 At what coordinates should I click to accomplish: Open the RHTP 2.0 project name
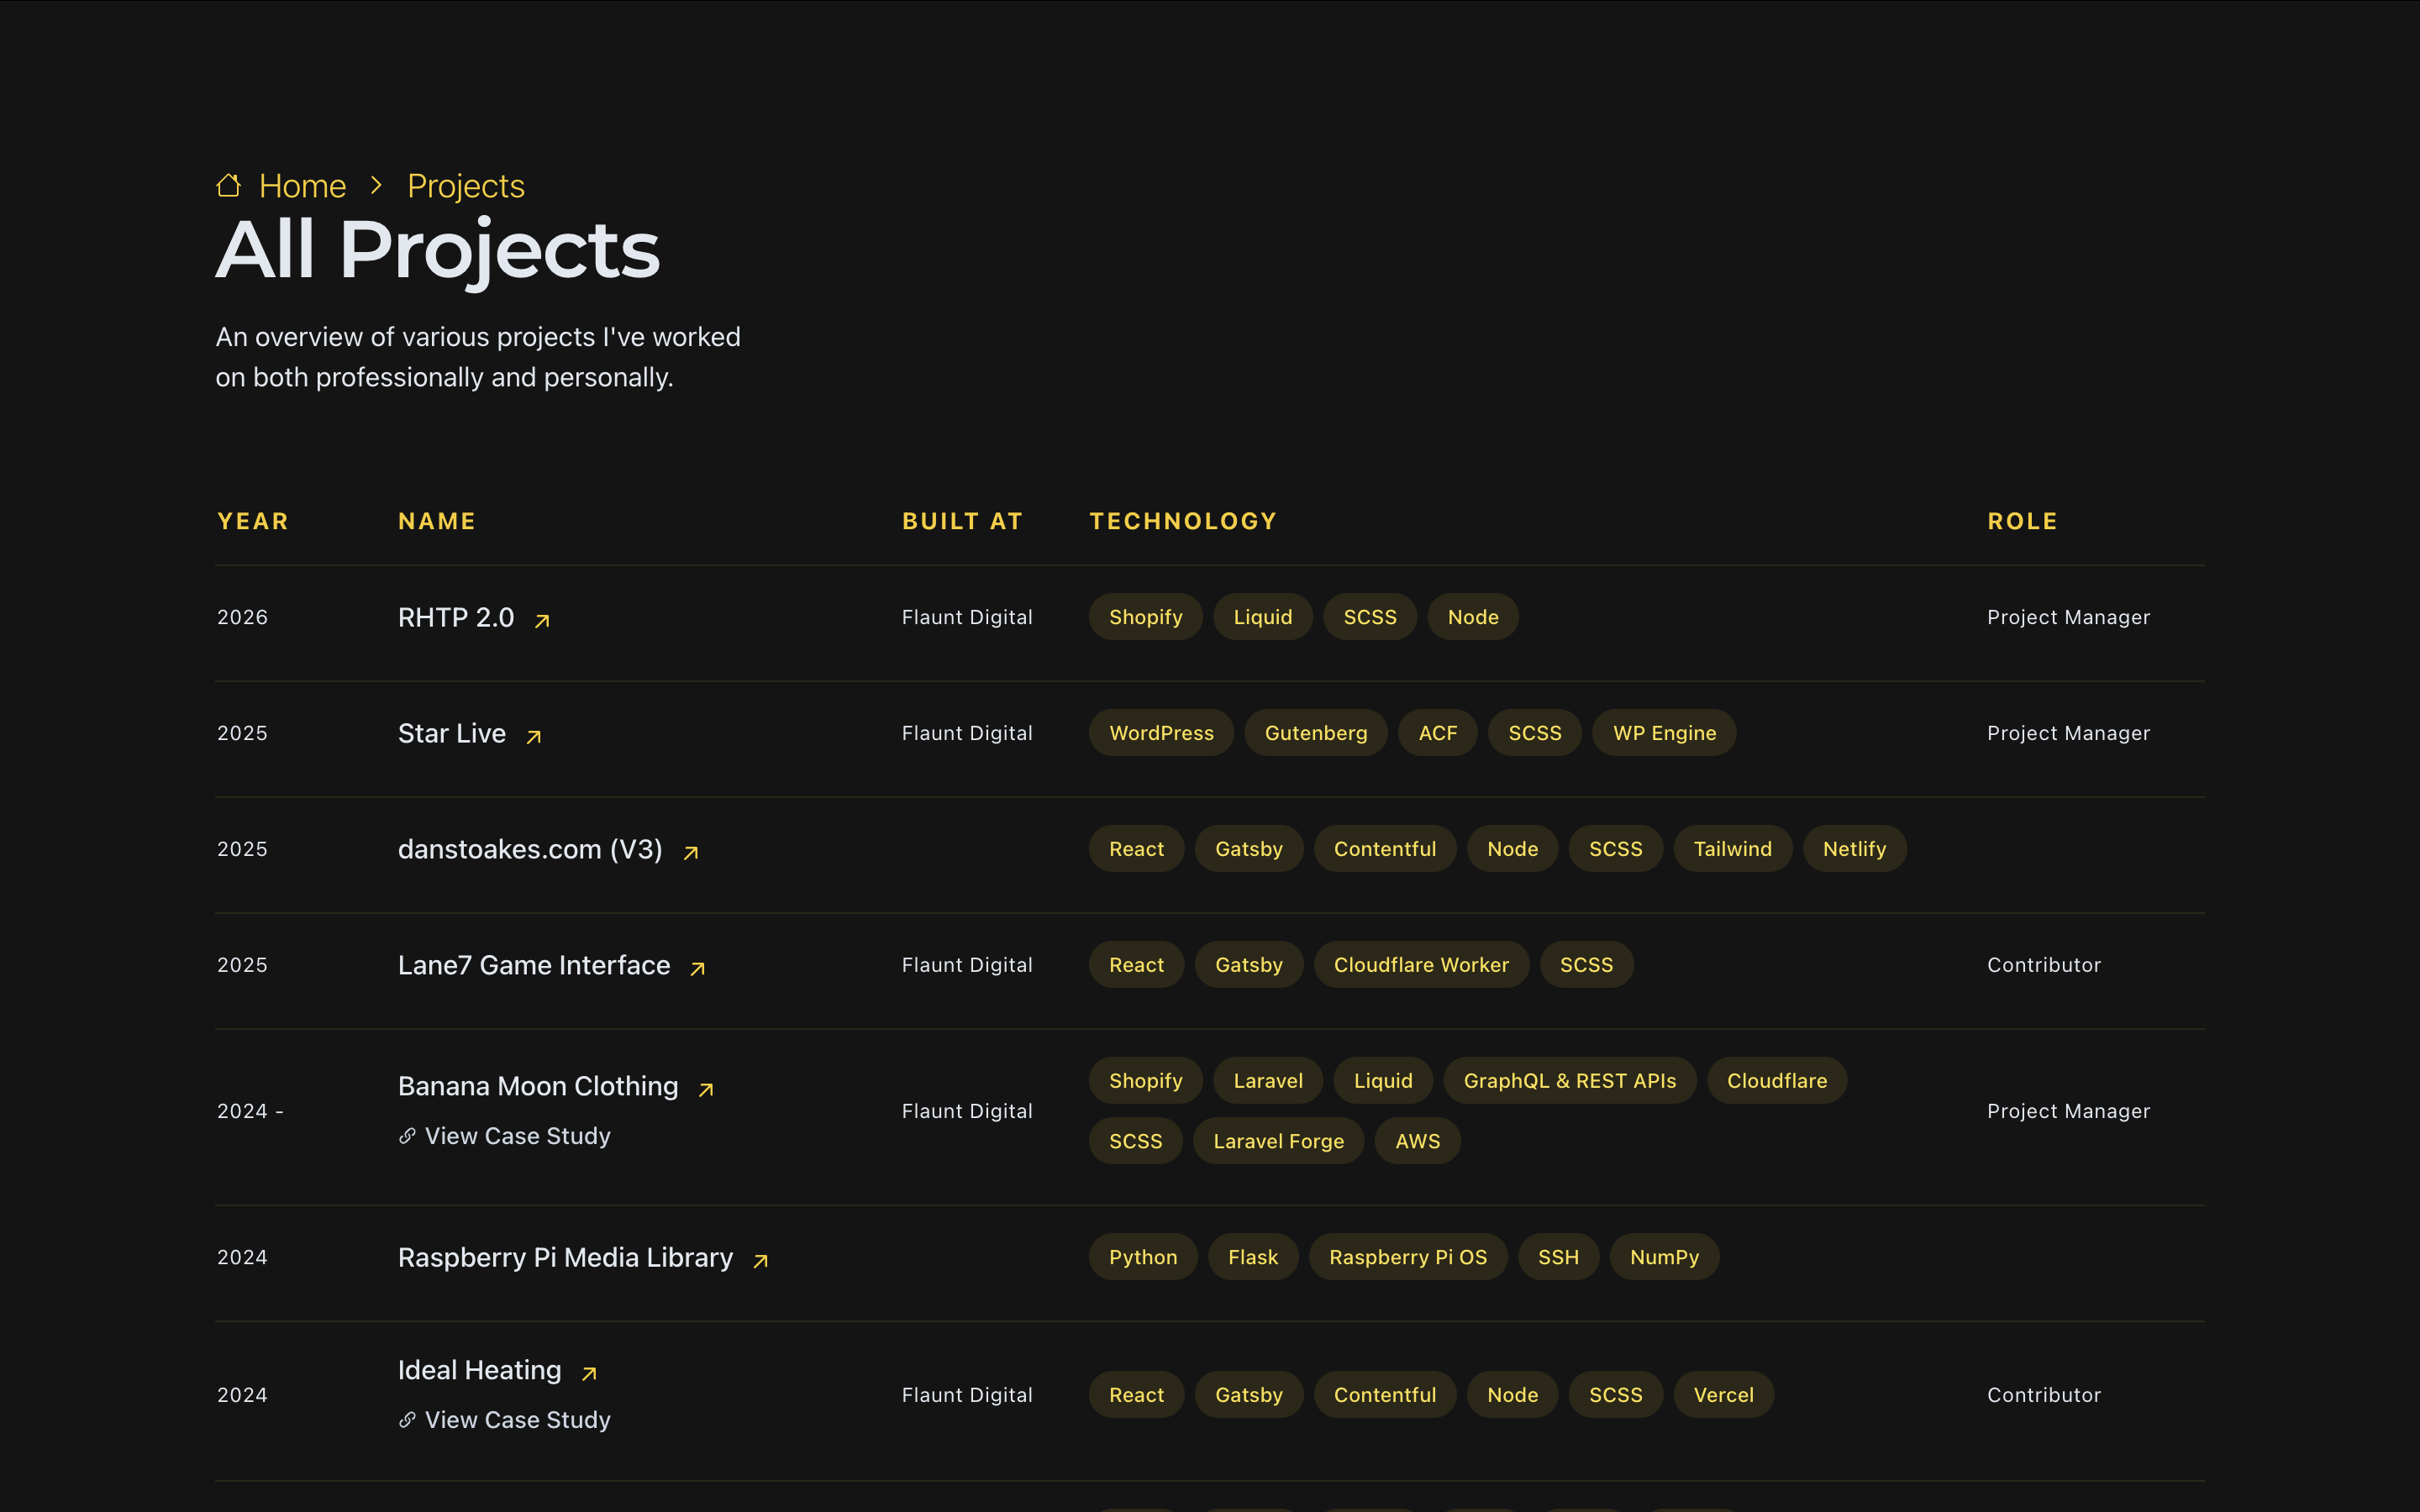456,618
